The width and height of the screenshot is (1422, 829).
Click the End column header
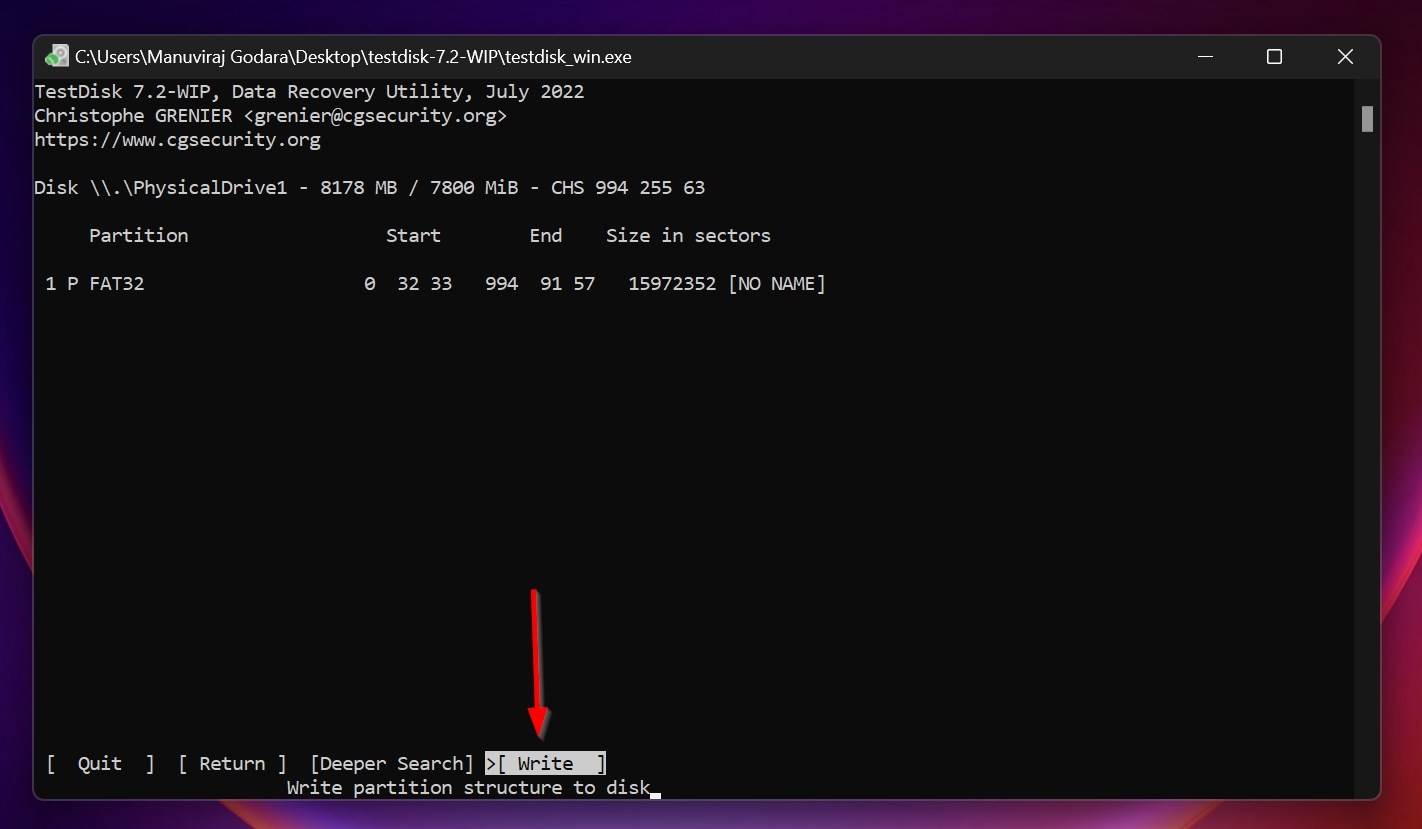(546, 235)
